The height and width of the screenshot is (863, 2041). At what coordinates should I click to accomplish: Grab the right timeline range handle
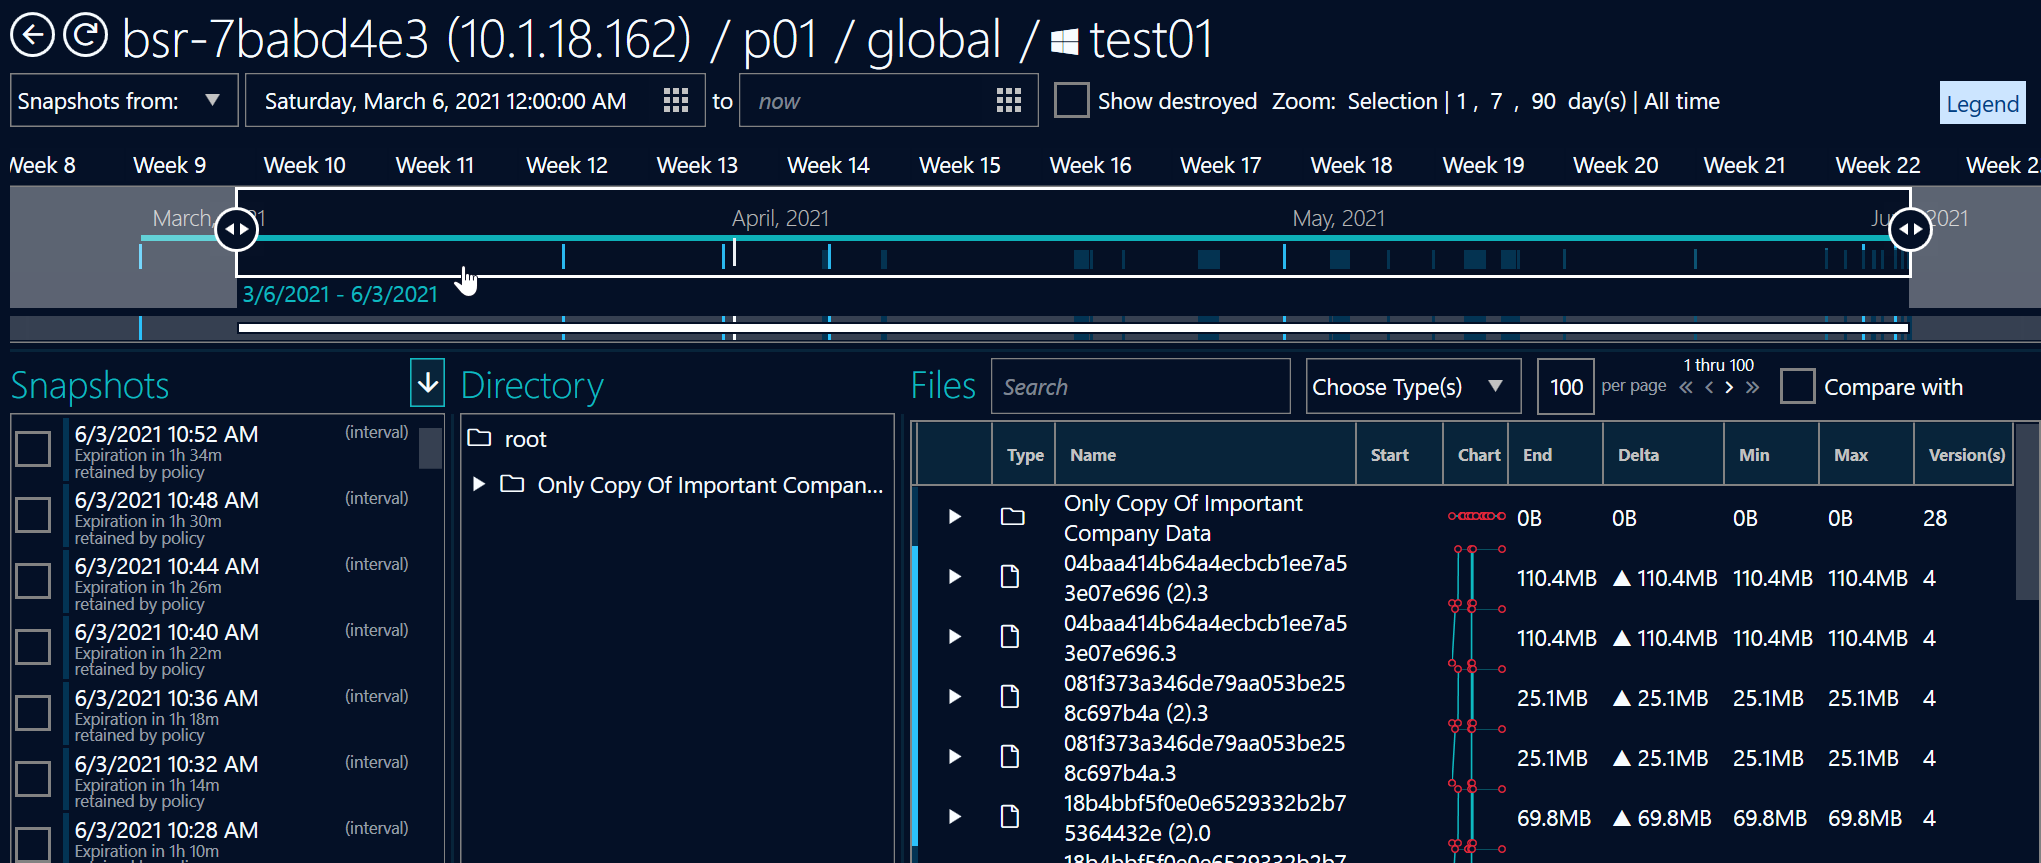[x=1910, y=230]
